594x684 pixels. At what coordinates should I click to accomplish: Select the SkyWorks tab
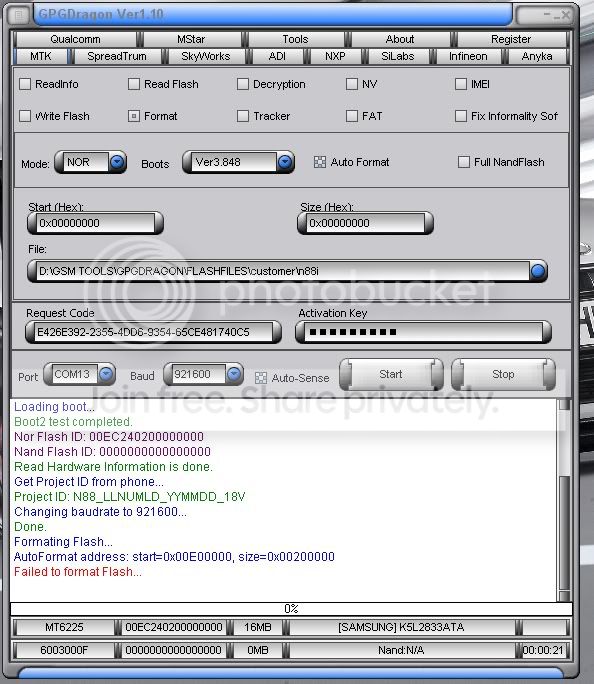click(x=205, y=56)
